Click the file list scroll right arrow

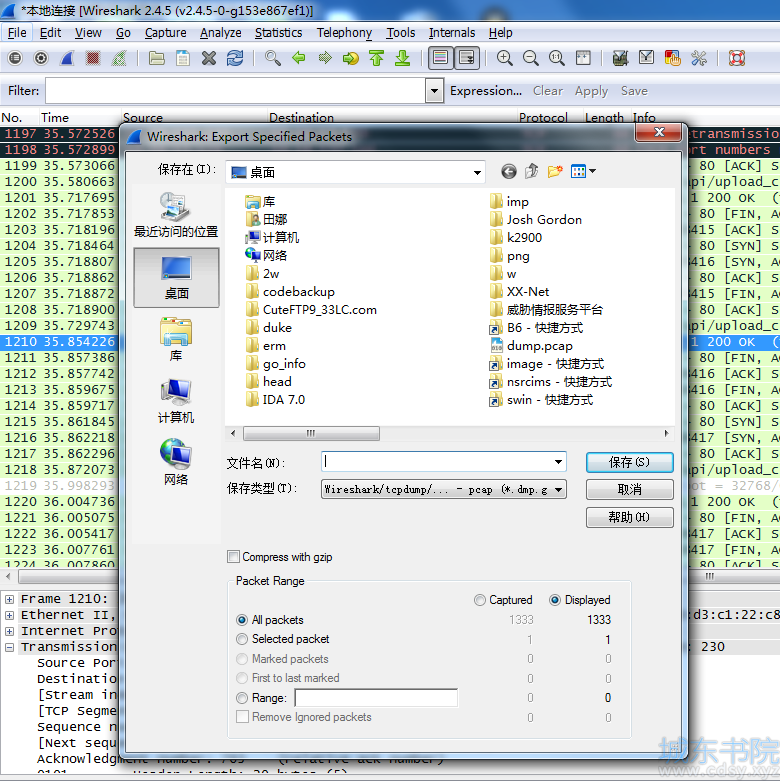(x=666, y=433)
